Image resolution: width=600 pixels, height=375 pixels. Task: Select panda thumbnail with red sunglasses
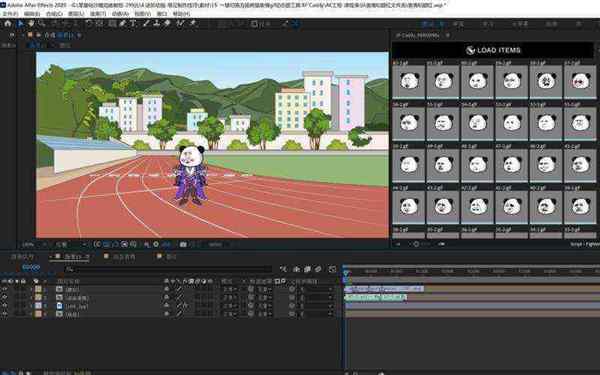point(580,82)
